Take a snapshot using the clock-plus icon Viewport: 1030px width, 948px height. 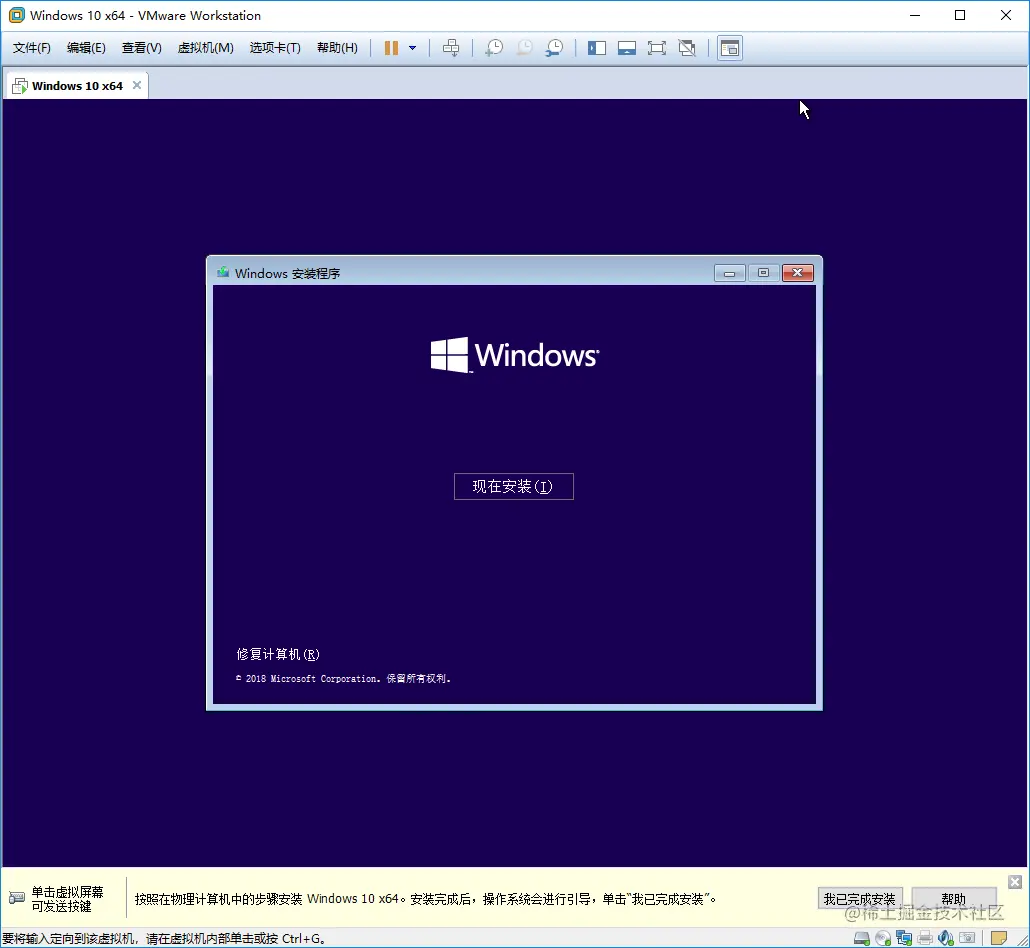[494, 48]
